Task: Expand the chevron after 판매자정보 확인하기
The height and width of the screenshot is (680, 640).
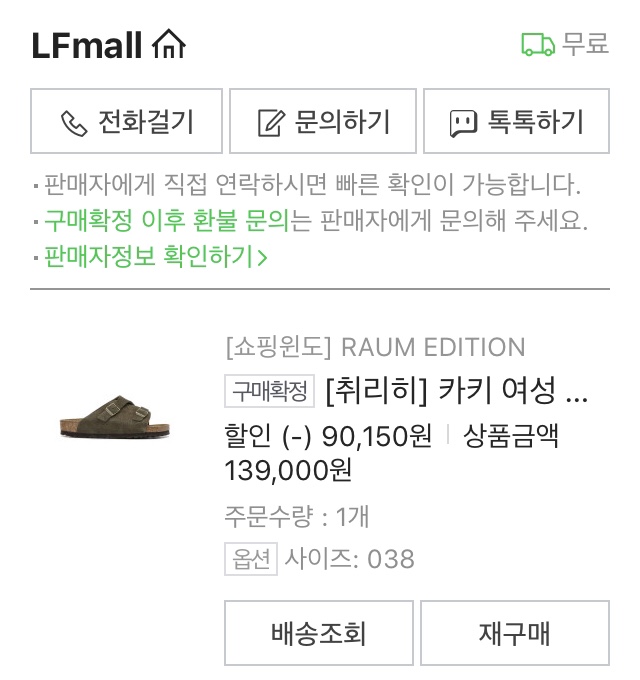Action: tap(263, 257)
